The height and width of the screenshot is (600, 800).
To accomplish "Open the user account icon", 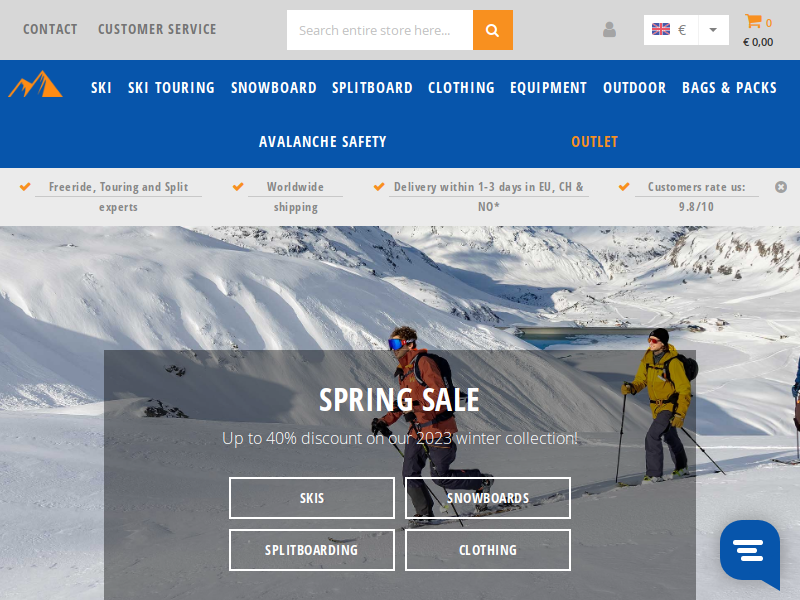I will 609,30.
